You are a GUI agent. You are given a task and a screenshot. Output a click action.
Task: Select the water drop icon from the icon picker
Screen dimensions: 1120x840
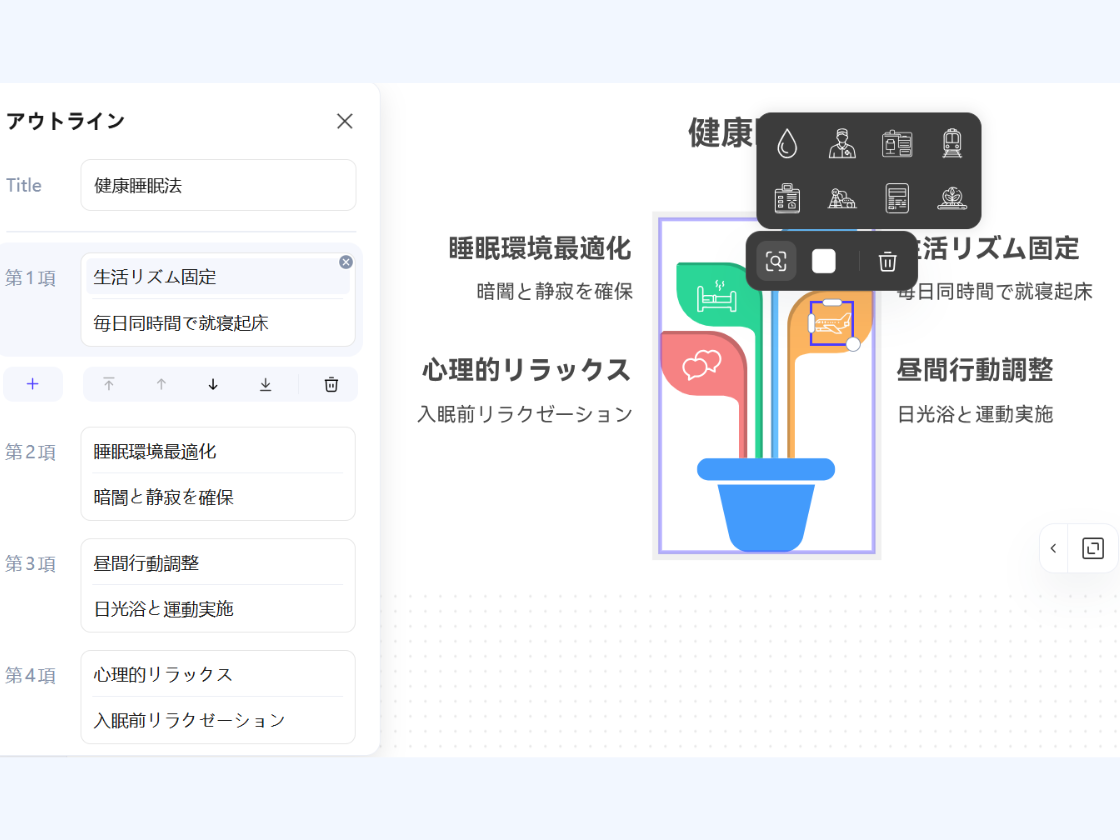(x=789, y=143)
